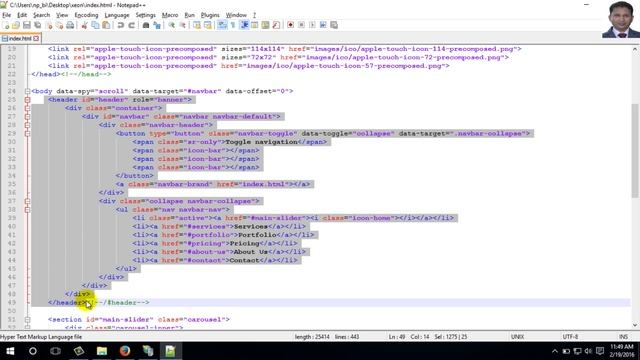Open the Function List toolbar icon
Image resolution: width=640 pixels, height=360 pixels.
[276, 25]
